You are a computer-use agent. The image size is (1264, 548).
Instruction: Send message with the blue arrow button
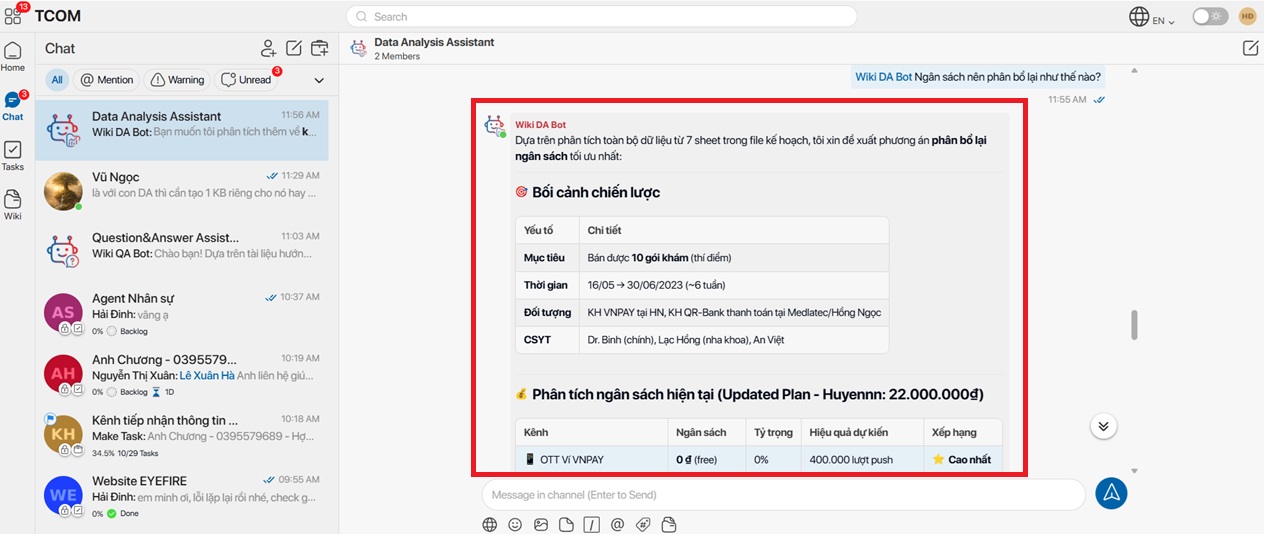click(x=1111, y=494)
